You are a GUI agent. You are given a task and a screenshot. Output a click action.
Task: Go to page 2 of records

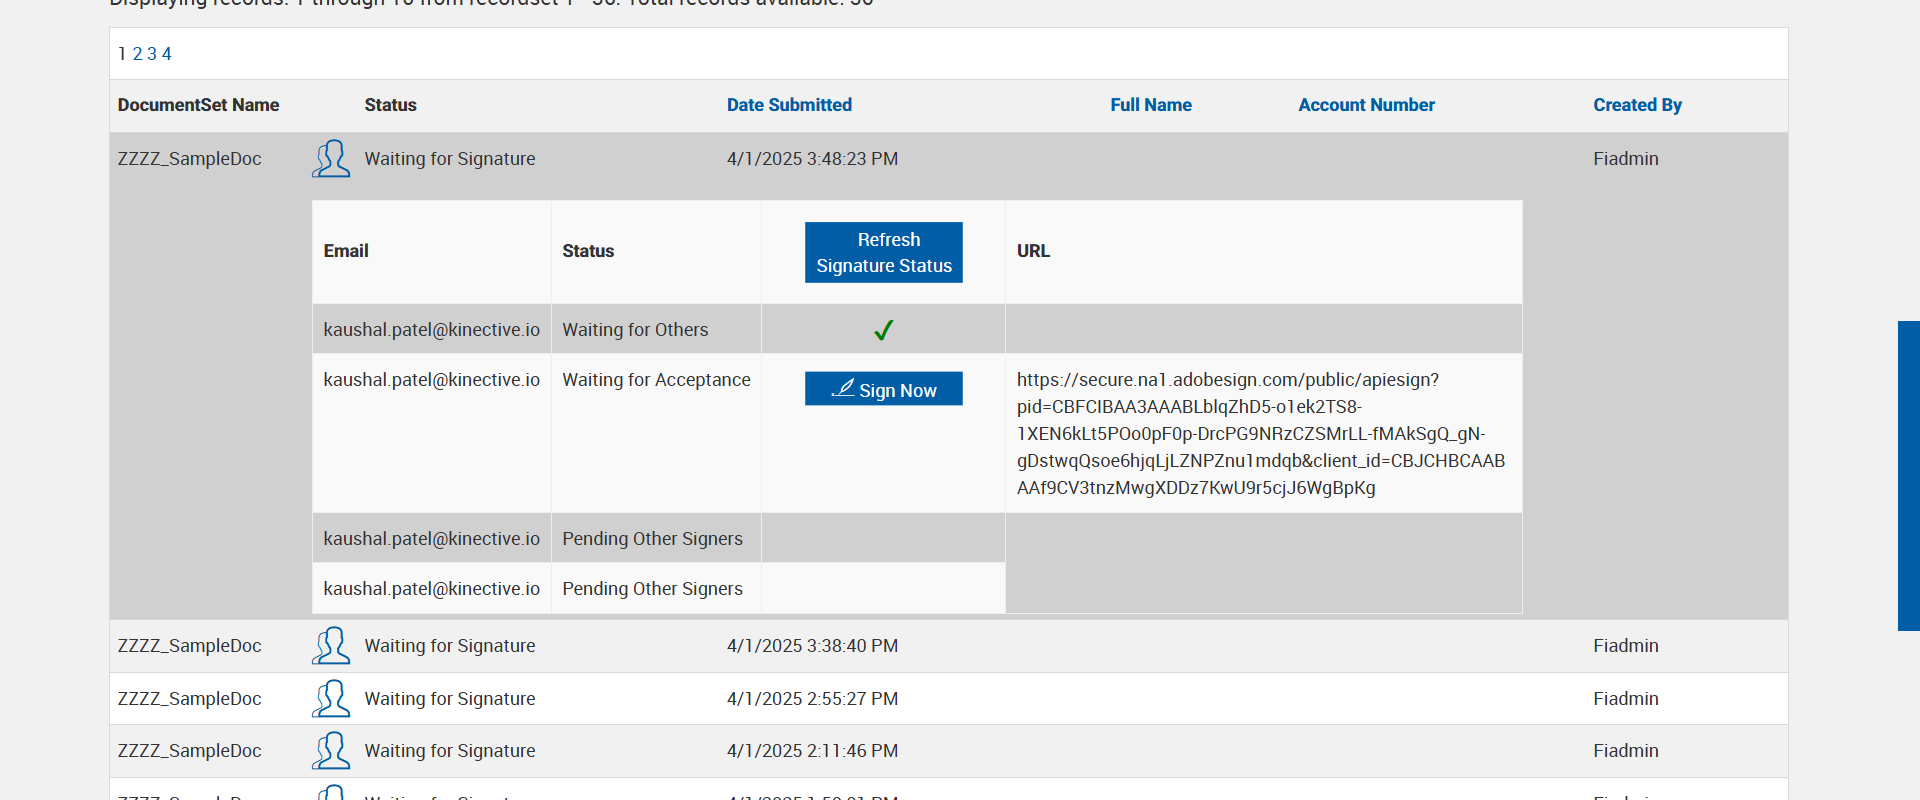point(138,54)
